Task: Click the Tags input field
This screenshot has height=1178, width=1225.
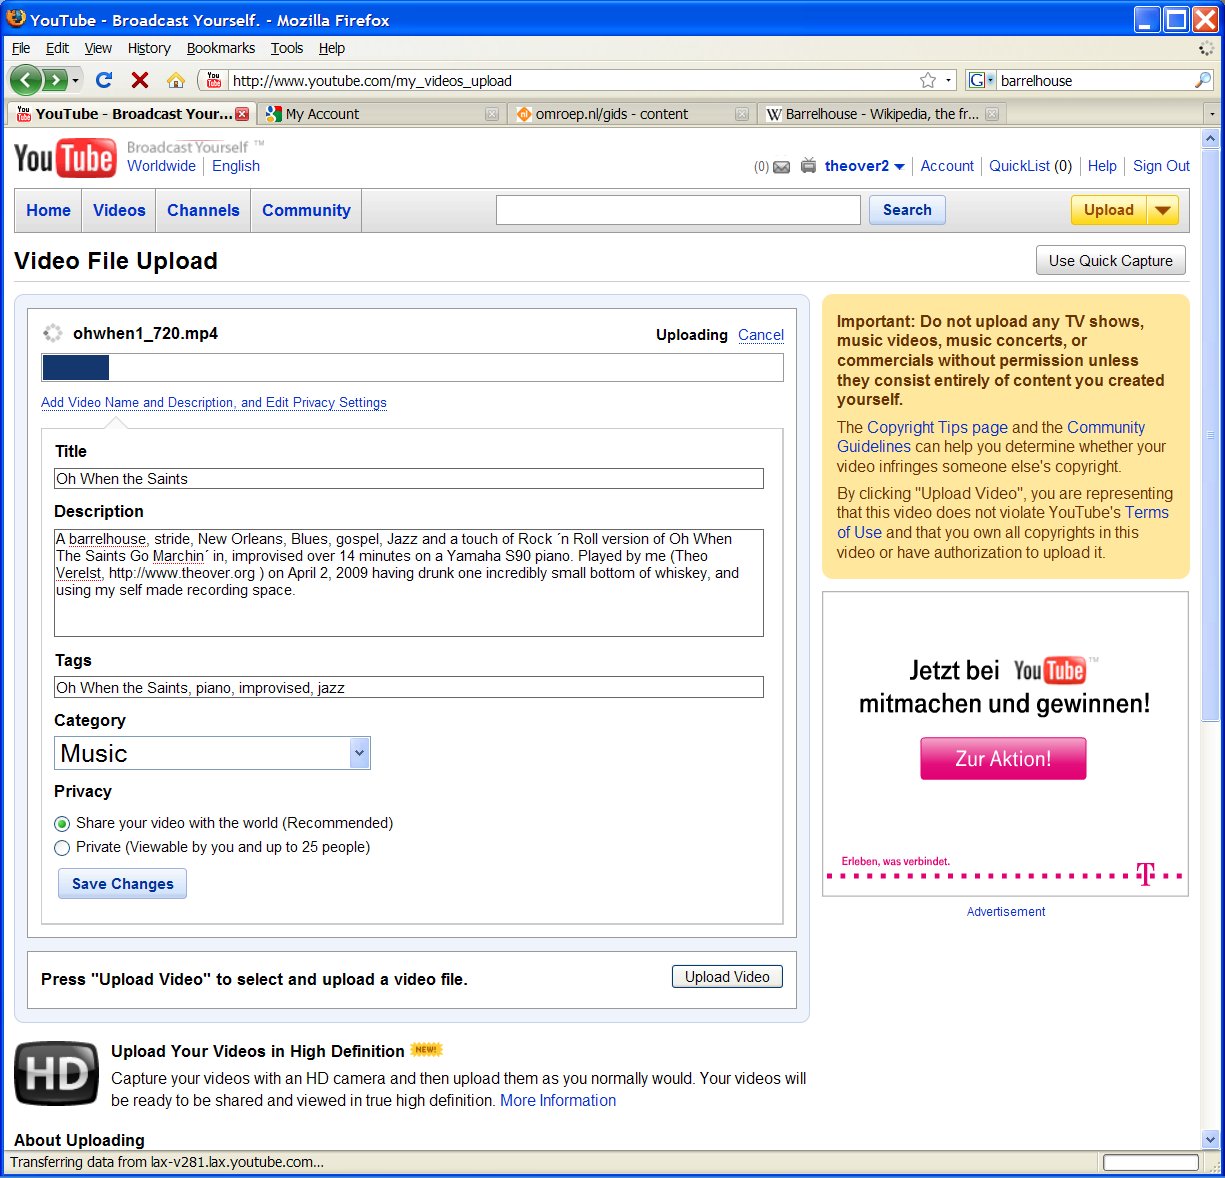Action: tap(409, 688)
